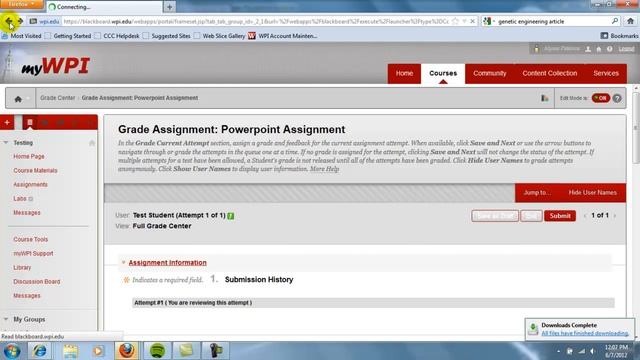Open Spotify from the taskbar
The height and width of the screenshot is (360, 640).
(x=157, y=351)
